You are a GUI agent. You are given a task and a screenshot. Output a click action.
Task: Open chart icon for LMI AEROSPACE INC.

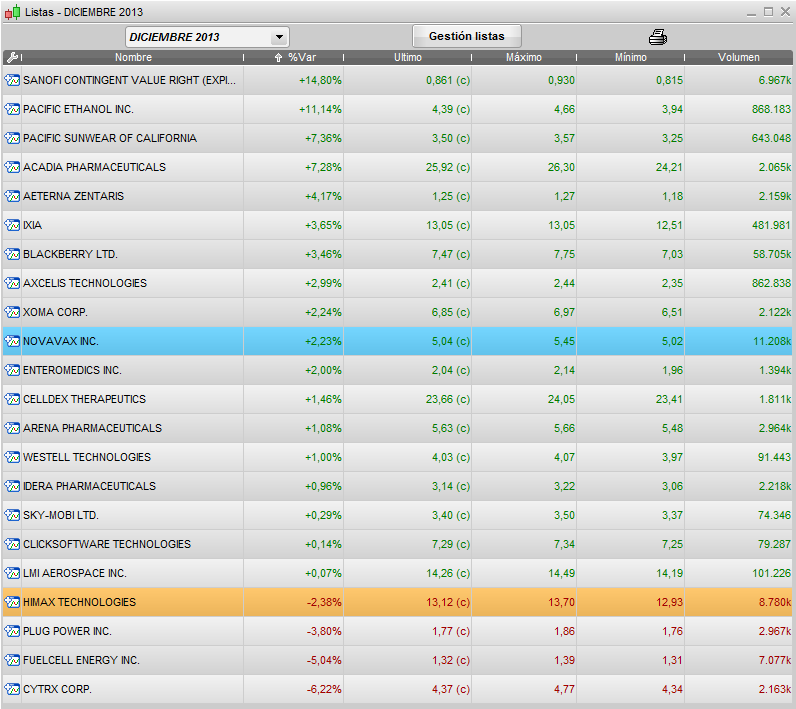click(12, 573)
